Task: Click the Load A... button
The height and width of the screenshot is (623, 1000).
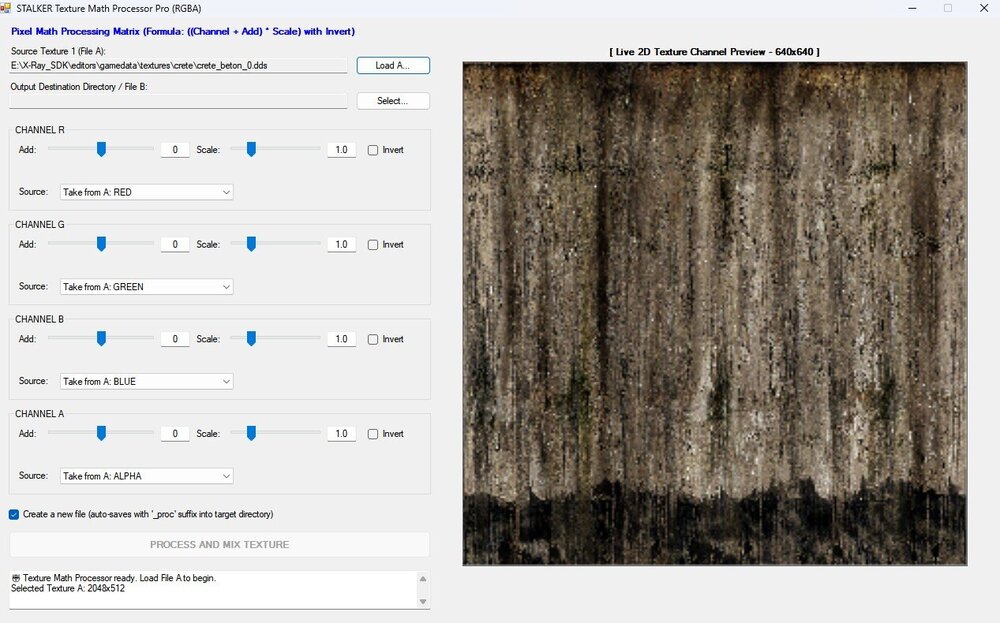Action: pyautogui.click(x=393, y=66)
